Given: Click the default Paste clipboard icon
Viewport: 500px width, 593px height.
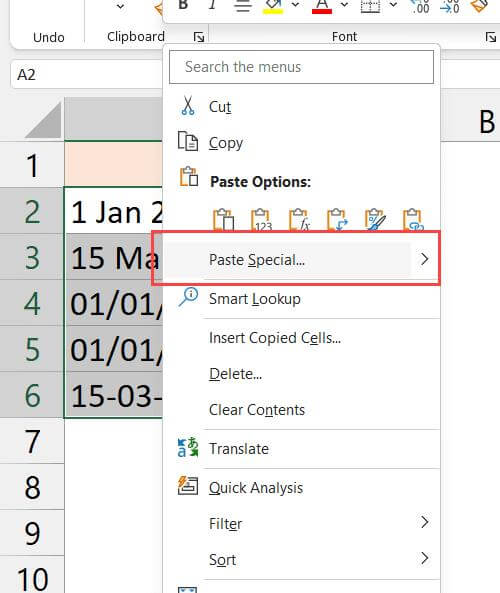Looking at the screenshot, I should pos(223,220).
